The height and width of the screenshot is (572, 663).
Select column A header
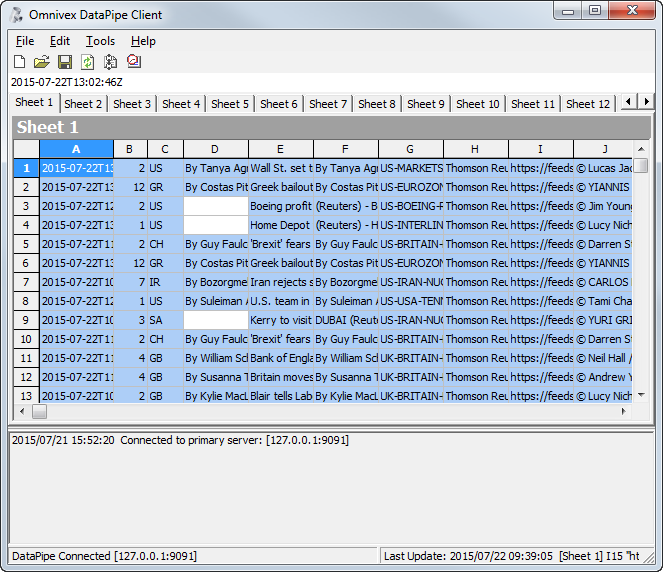76,149
